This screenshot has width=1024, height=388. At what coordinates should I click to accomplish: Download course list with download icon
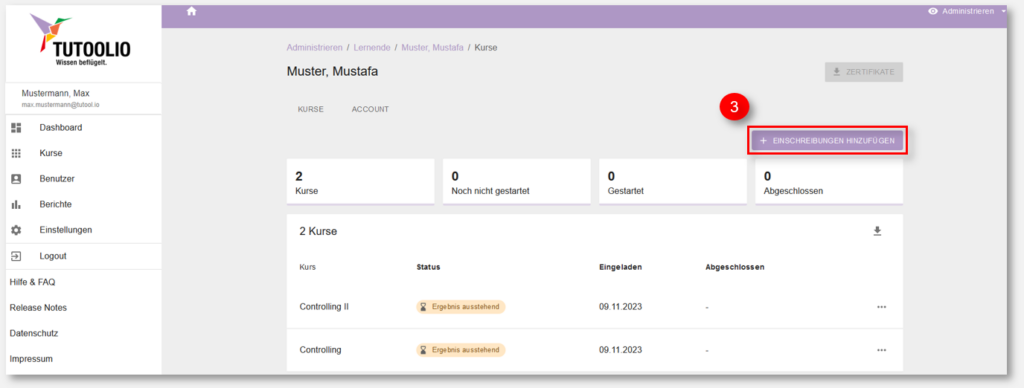point(877,231)
